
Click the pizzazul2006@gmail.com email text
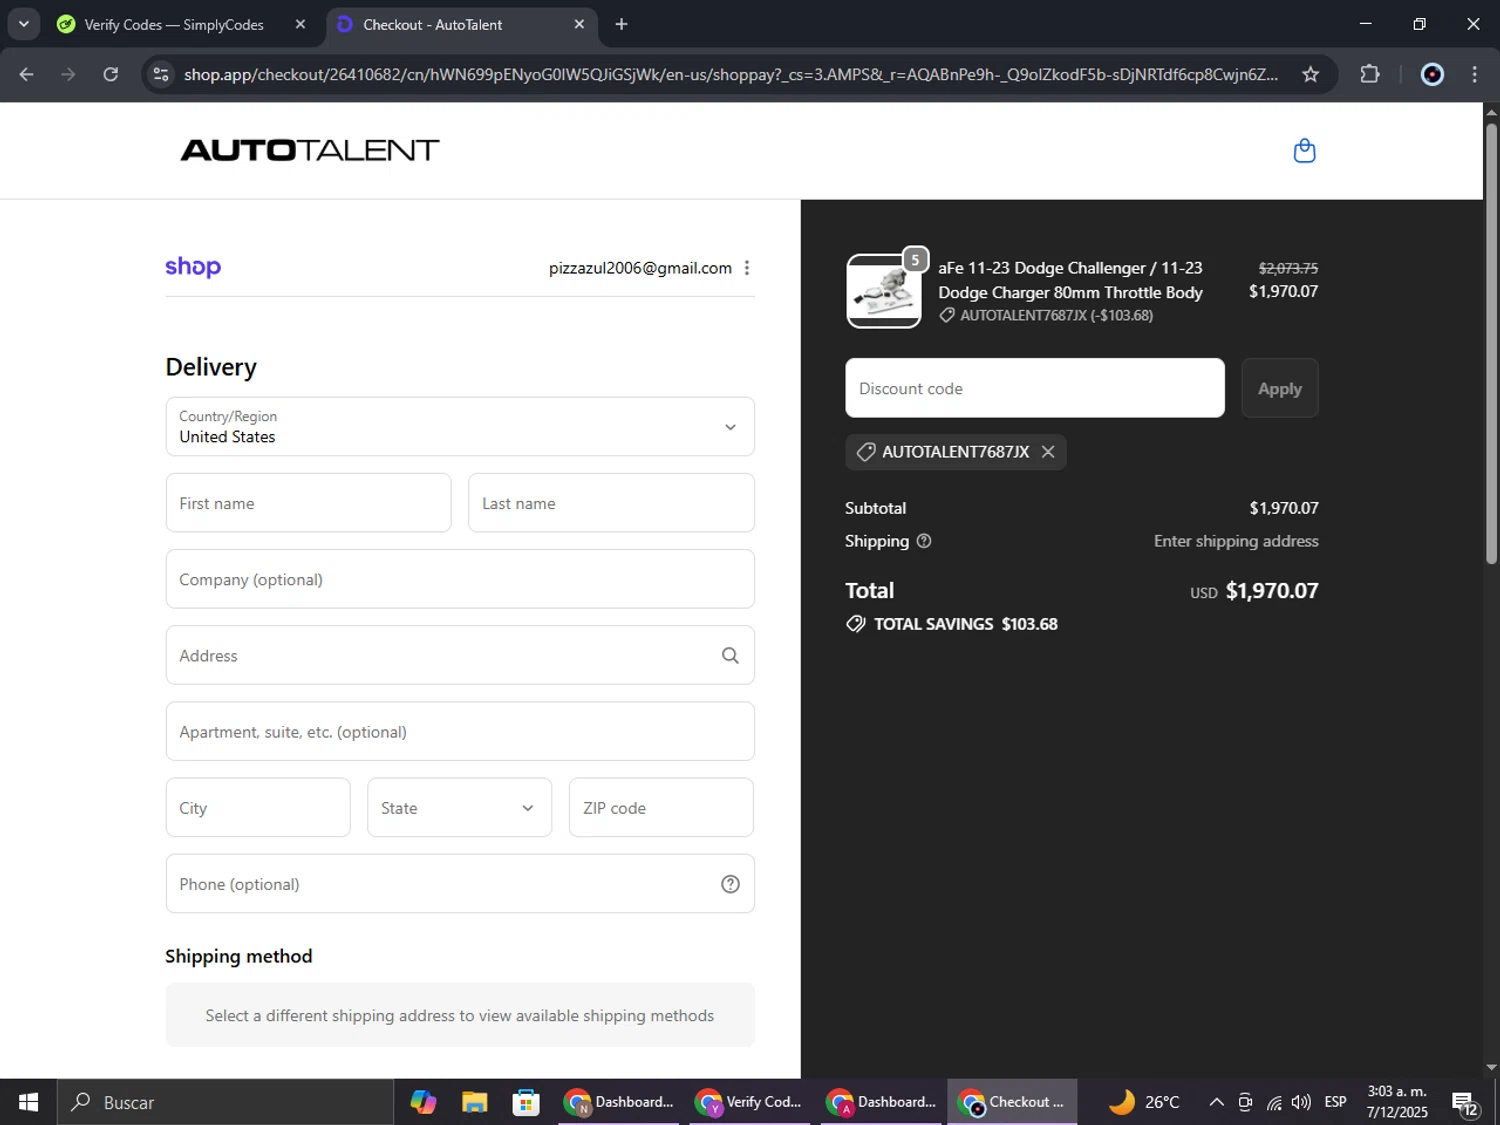click(640, 268)
